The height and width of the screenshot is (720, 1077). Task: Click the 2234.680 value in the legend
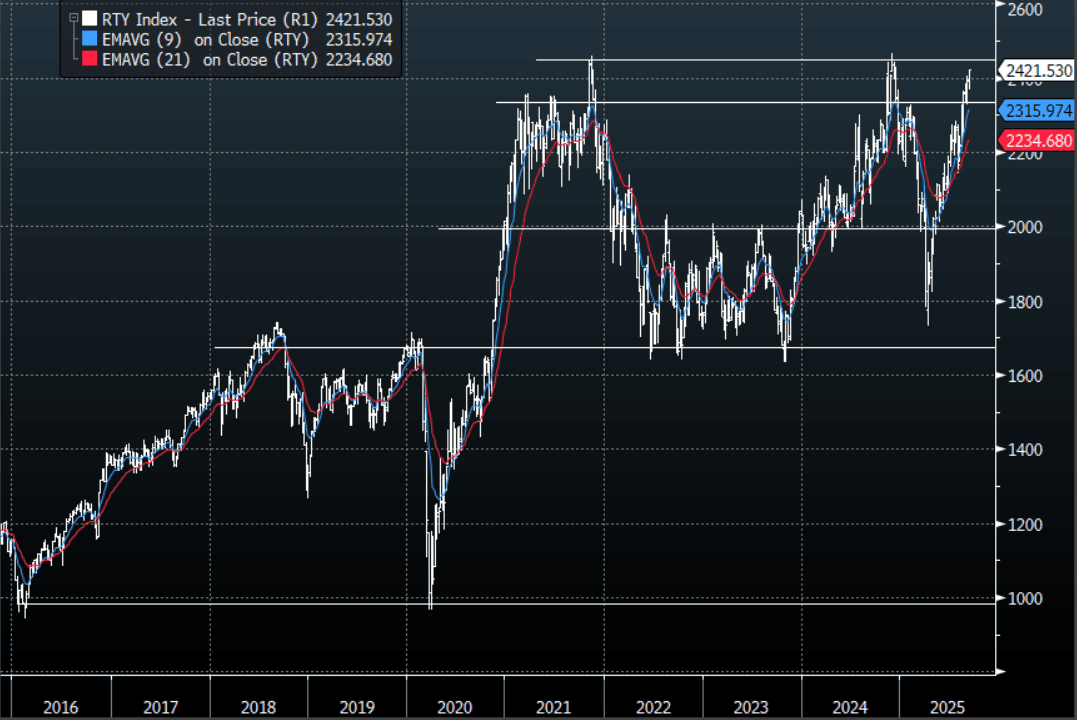coord(359,59)
